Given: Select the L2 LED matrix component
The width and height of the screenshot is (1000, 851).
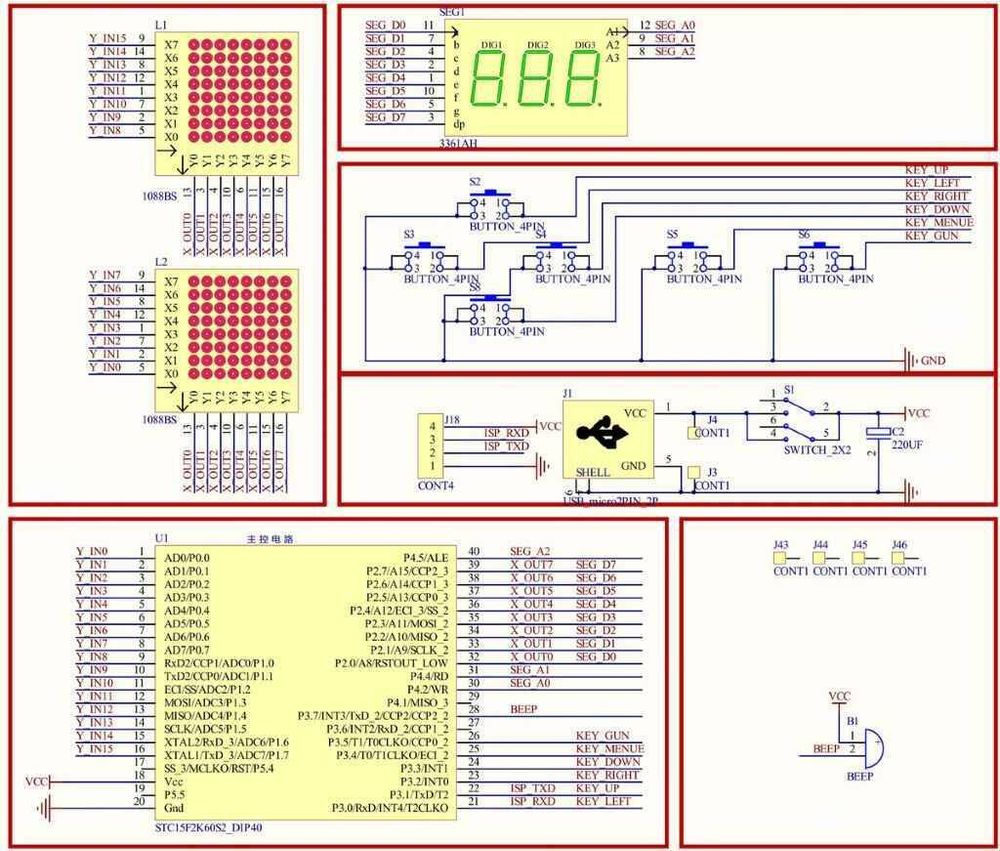Looking at the screenshot, I should (x=227, y=340).
